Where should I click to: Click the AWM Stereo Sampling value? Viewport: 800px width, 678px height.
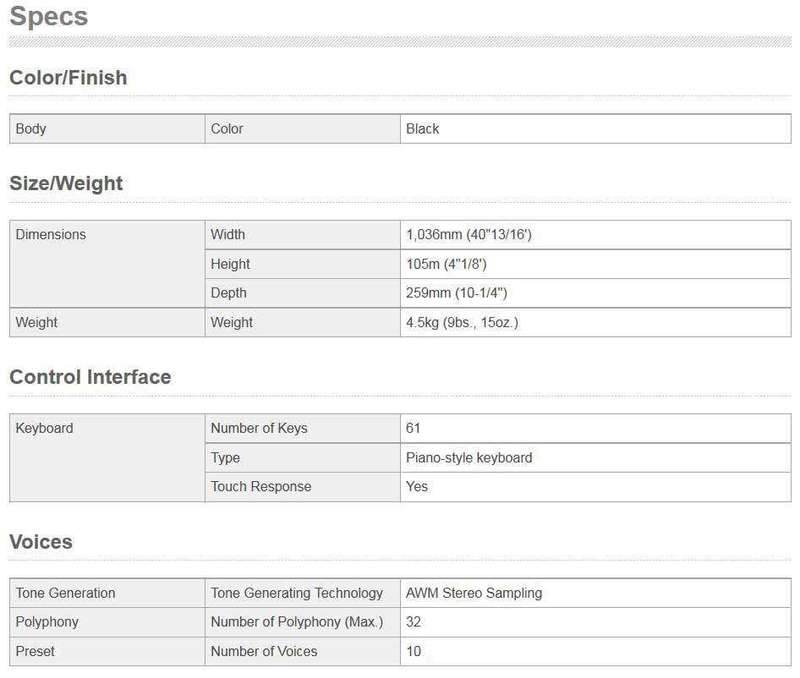pyautogui.click(x=474, y=593)
